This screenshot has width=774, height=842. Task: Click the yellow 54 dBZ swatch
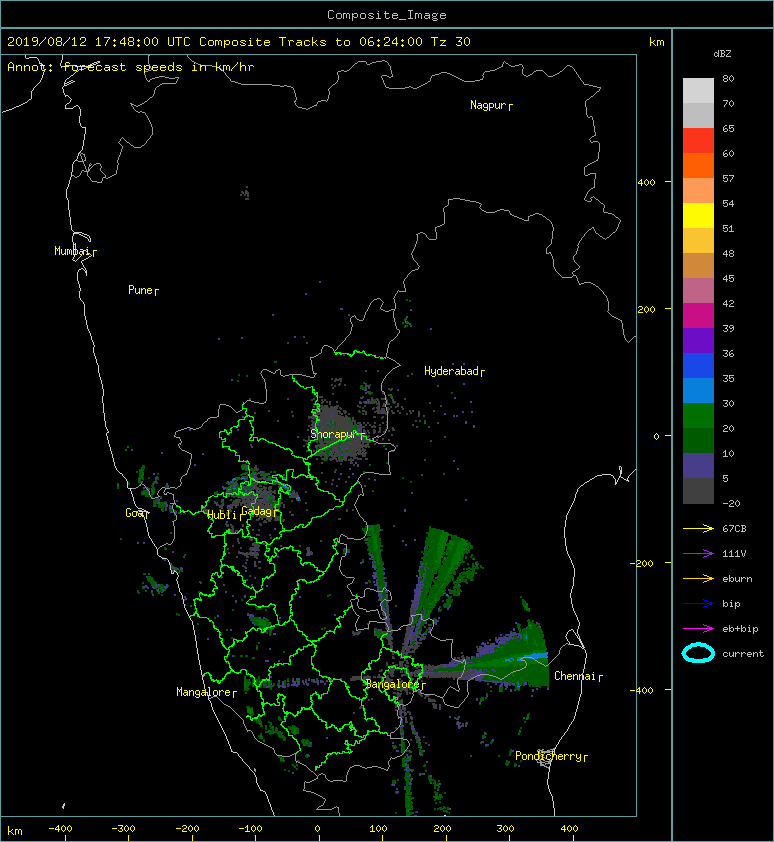[x=698, y=215]
